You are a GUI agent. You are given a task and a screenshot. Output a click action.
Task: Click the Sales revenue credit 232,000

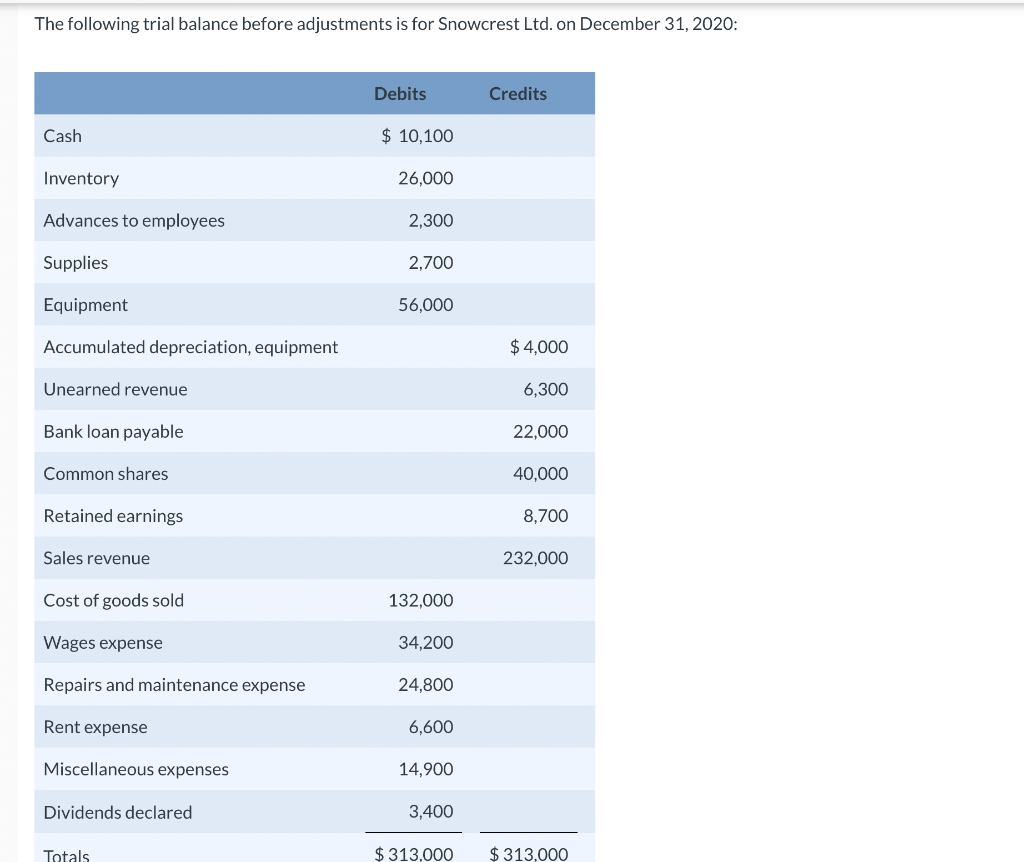coord(536,558)
